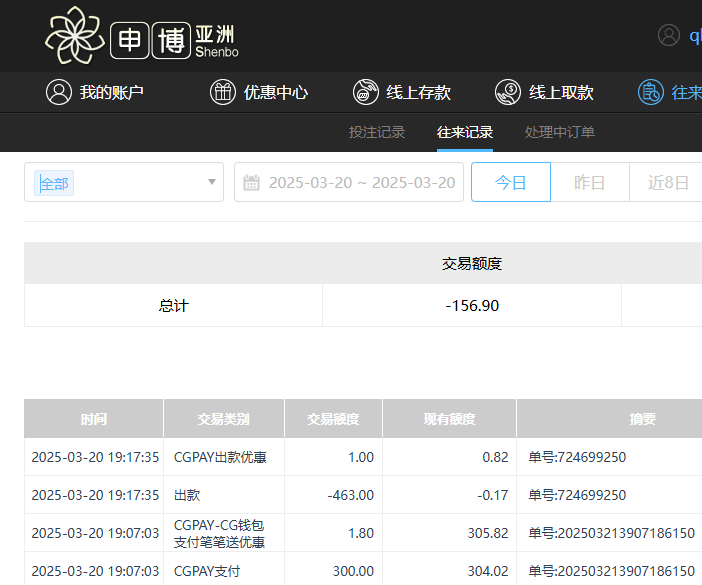Click the 全部 selected value in dropdown

coord(54,183)
